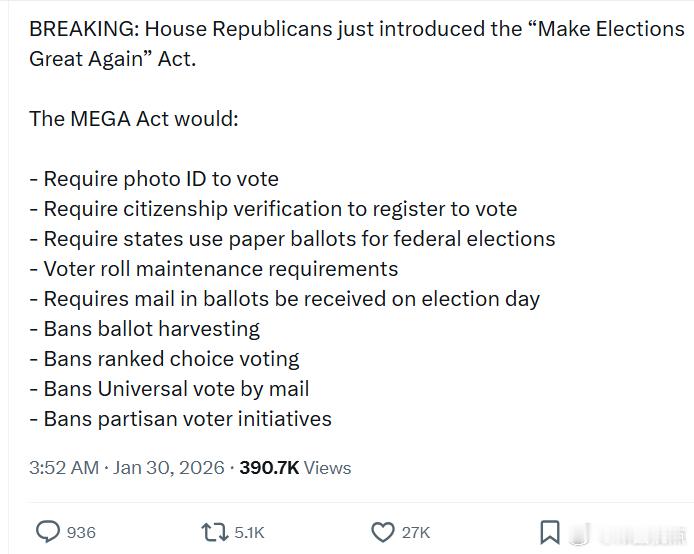Open the 3:52 AM timestamp link
This screenshot has height=554, width=694.
click(64, 468)
